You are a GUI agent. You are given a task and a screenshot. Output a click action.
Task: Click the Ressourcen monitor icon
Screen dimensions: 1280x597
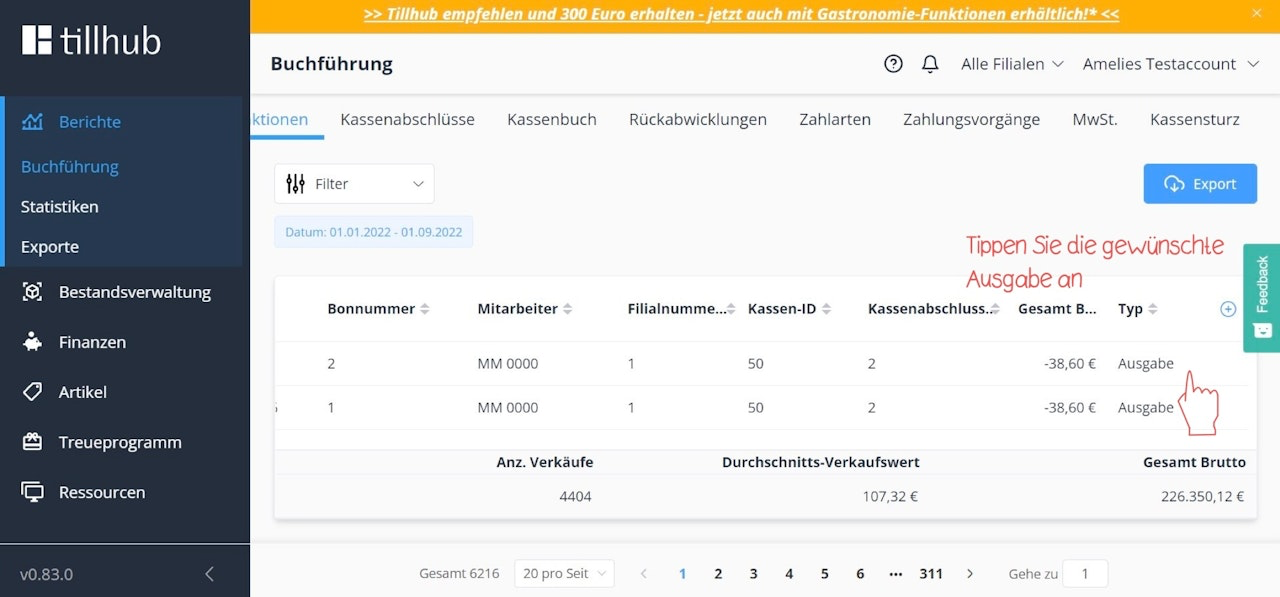[x=33, y=492]
